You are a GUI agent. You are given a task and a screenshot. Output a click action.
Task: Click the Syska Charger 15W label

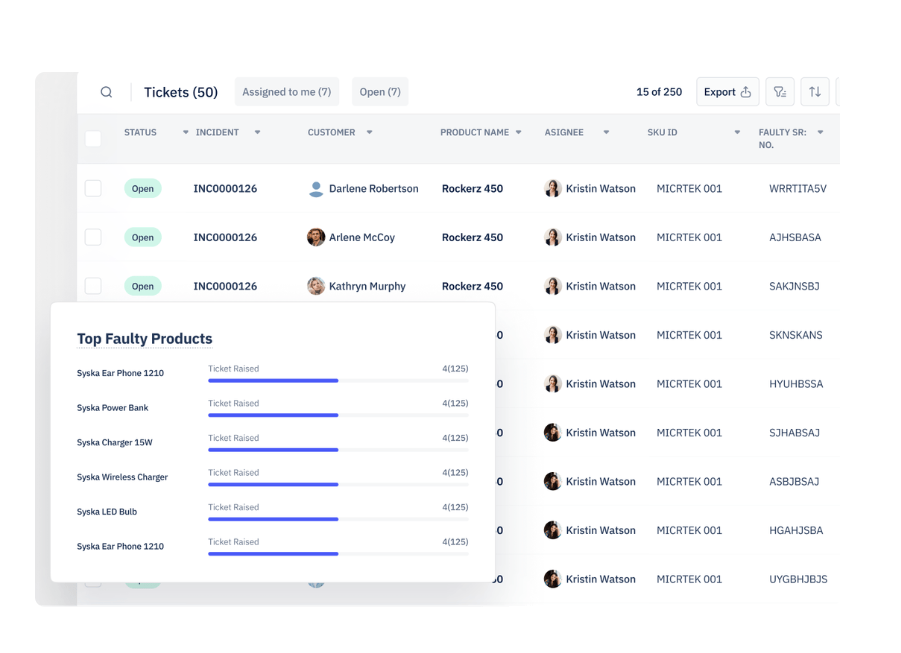pos(115,443)
